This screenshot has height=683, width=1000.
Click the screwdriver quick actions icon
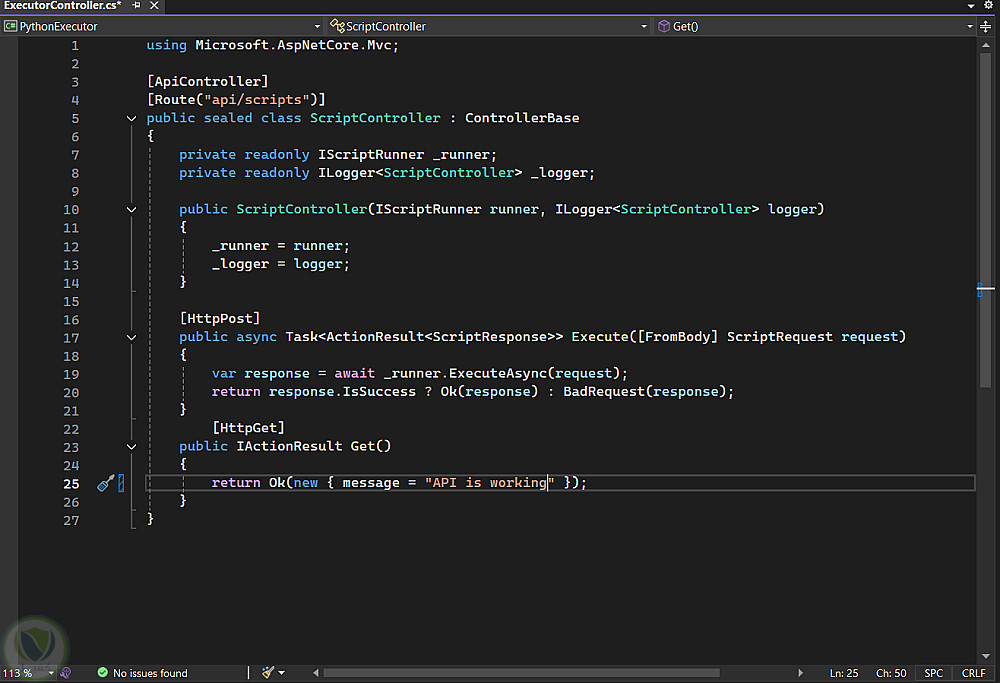point(105,484)
